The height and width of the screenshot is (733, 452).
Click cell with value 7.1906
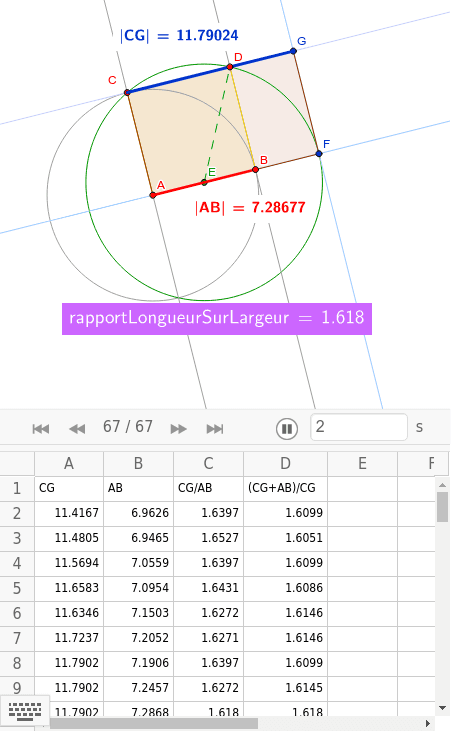tap(138, 663)
